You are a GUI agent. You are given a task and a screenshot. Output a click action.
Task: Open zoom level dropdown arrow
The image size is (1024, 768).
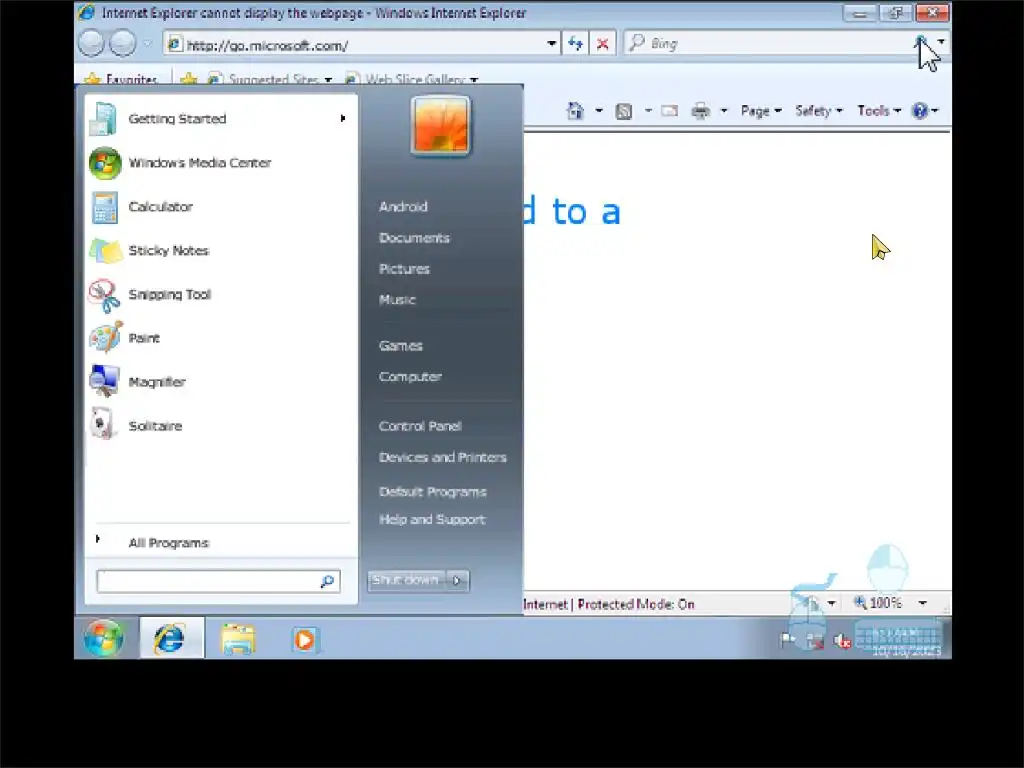(x=922, y=603)
